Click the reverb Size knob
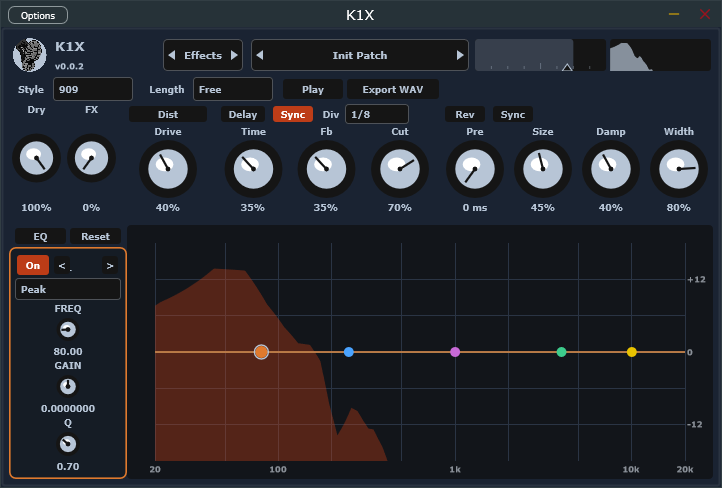 coord(543,169)
